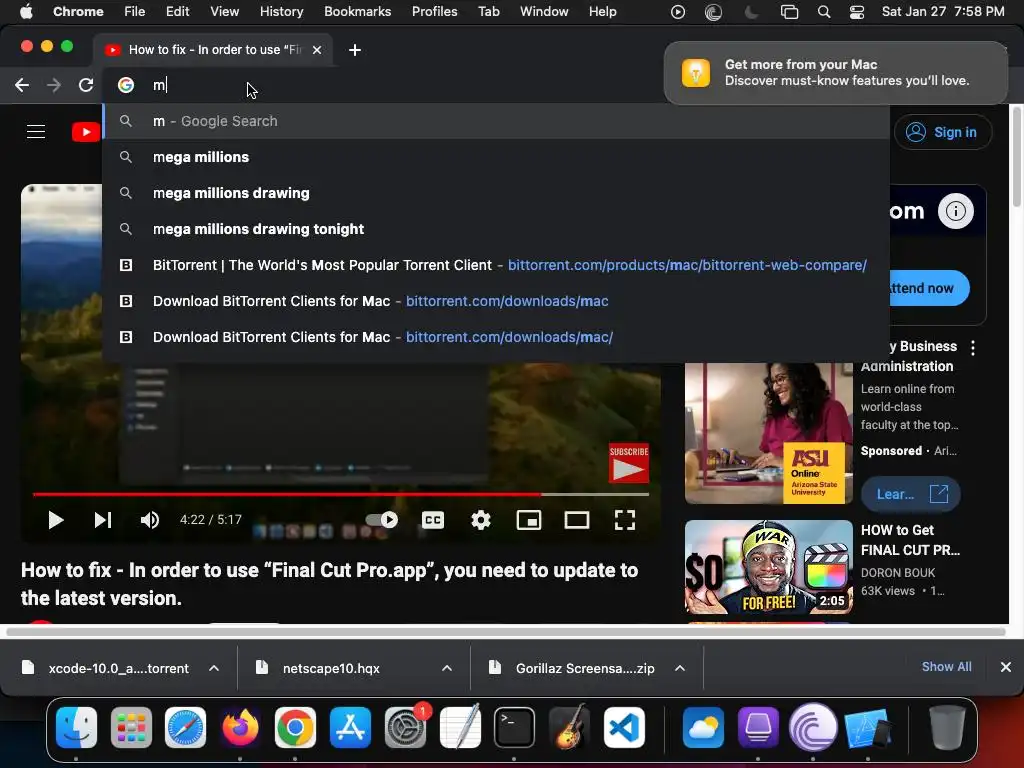Open ASU Online ad thumbnail
The width and height of the screenshot is (1024, 768).
(769, 433)
